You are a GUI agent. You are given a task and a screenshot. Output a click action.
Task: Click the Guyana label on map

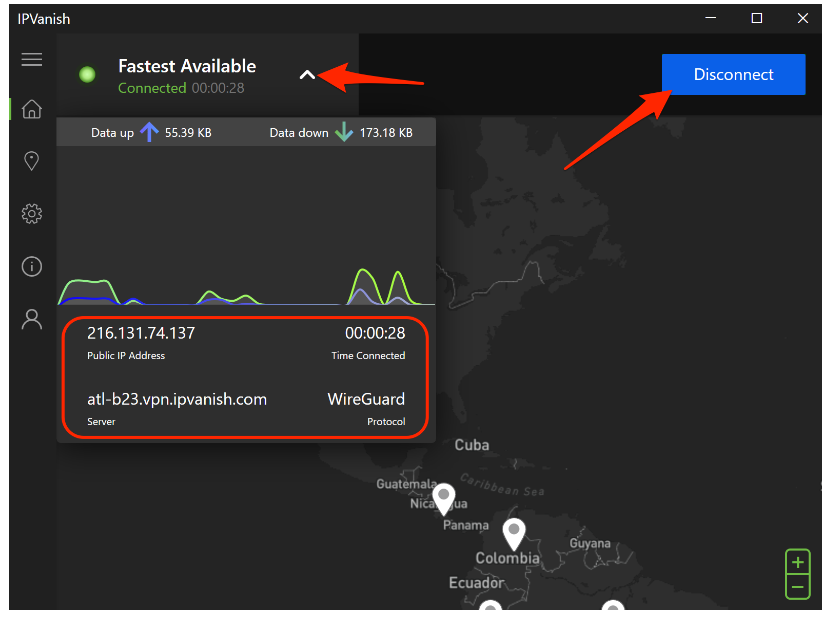(590, 544)
